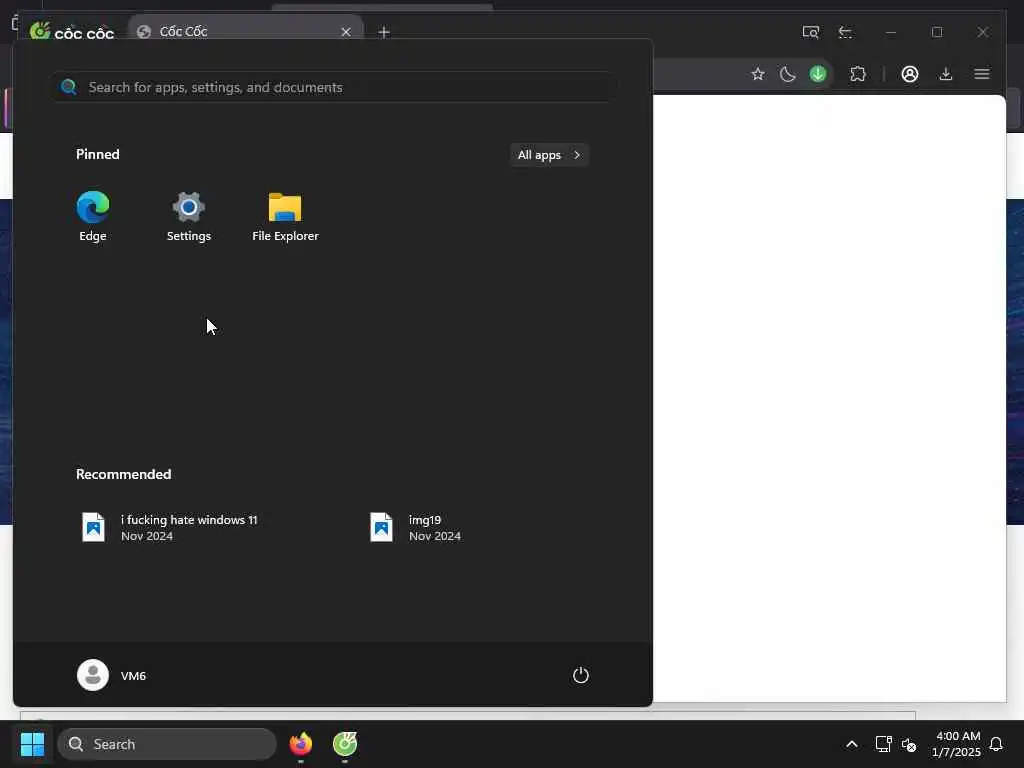This screenshot has width=1024, height=768.
Task: Expand the All apps list
Action: click(549, 155)
